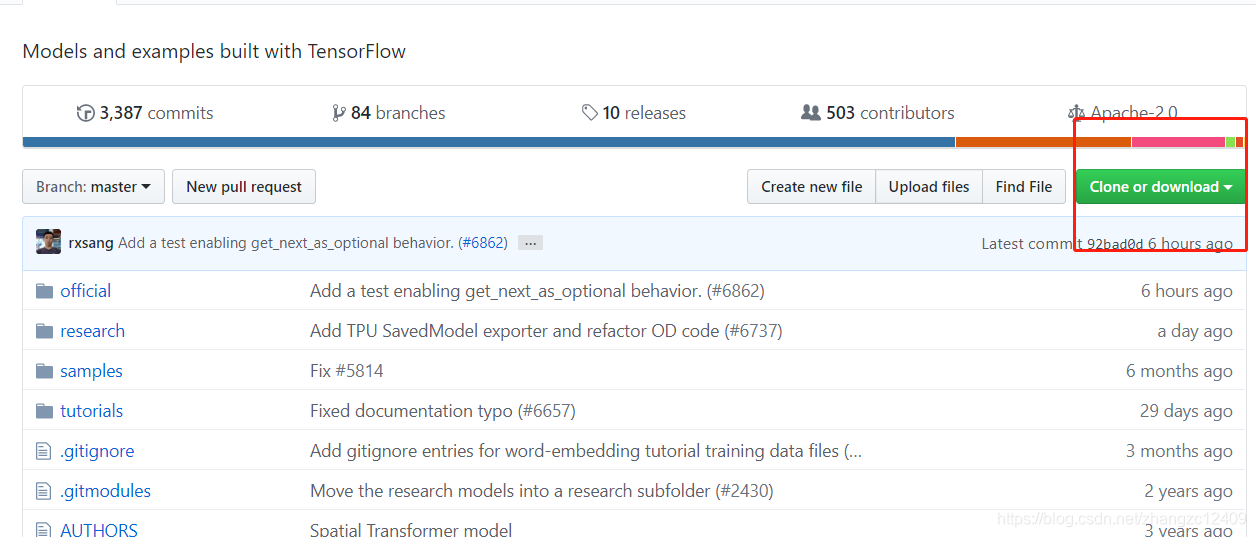
Task: Open 'Move the research models' commit message
Action: [542, 491]
